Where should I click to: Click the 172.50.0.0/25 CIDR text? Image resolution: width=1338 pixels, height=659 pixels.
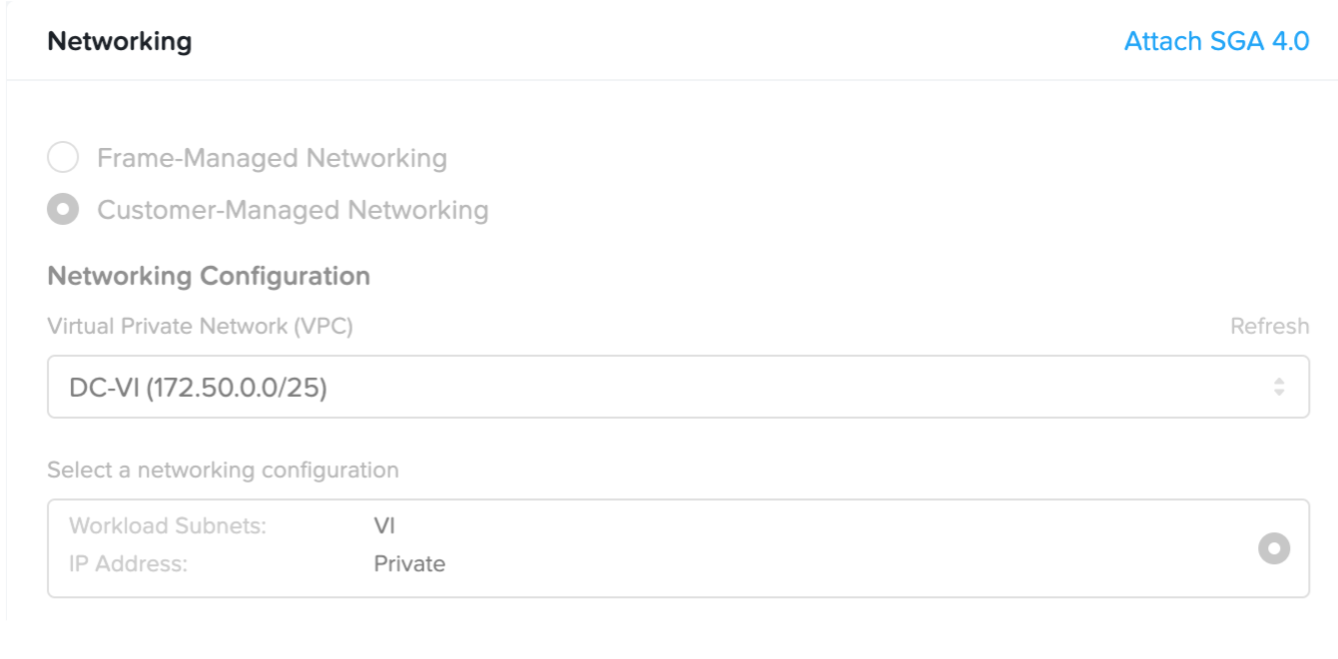coord(237,388)
